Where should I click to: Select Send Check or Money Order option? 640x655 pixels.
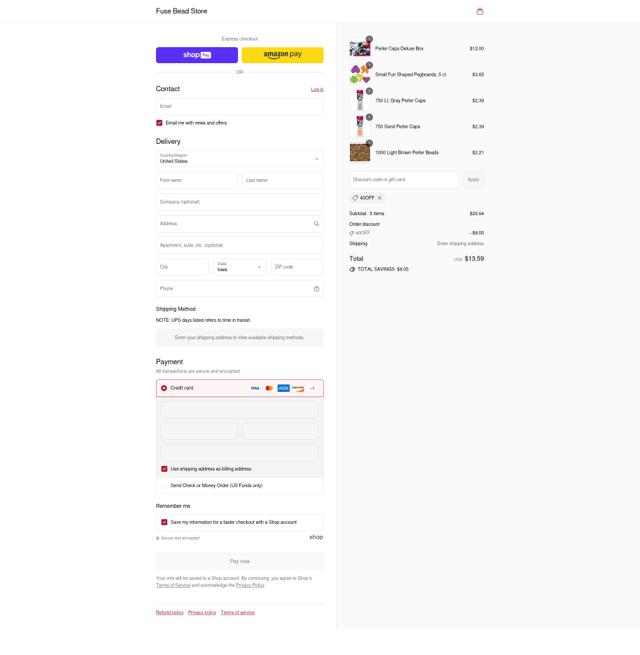[164, 485]
